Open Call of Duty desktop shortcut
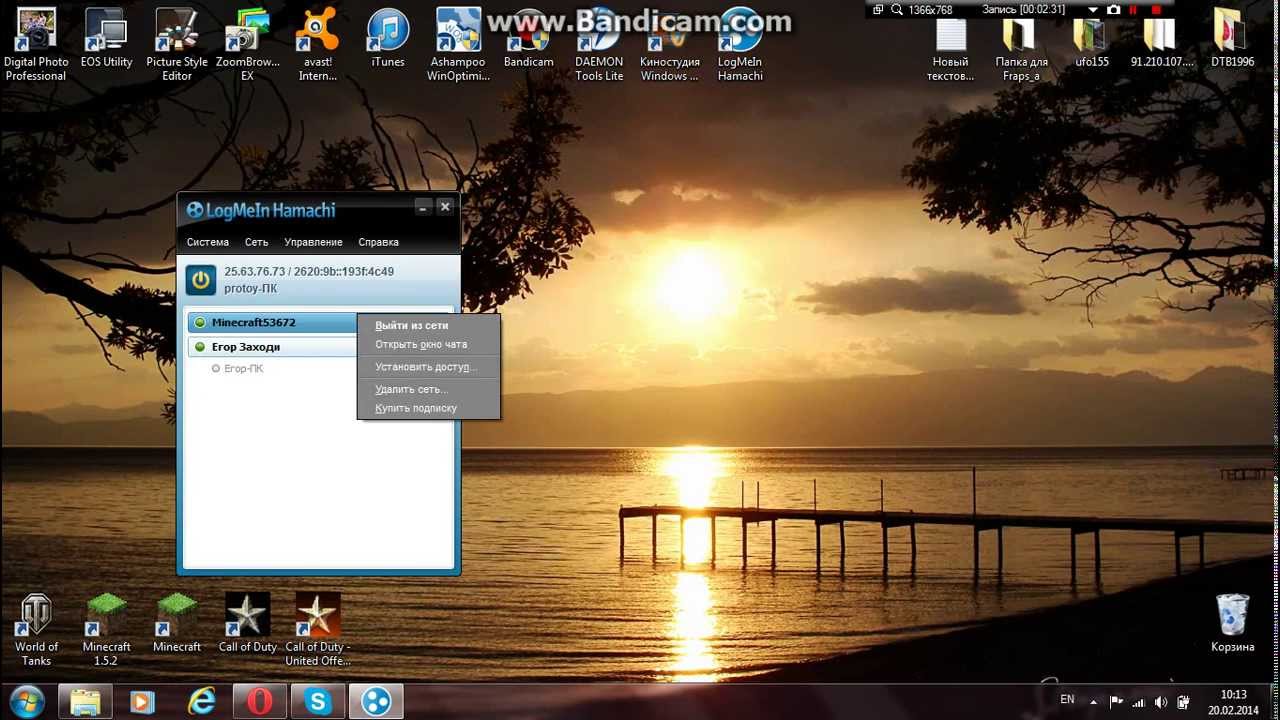 click(247, 623)
